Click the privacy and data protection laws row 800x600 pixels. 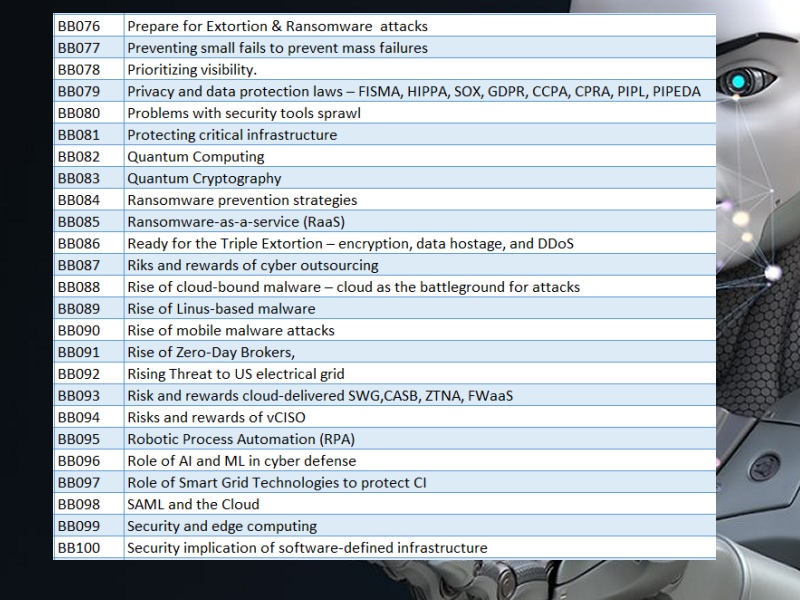(x=413, y=92)
